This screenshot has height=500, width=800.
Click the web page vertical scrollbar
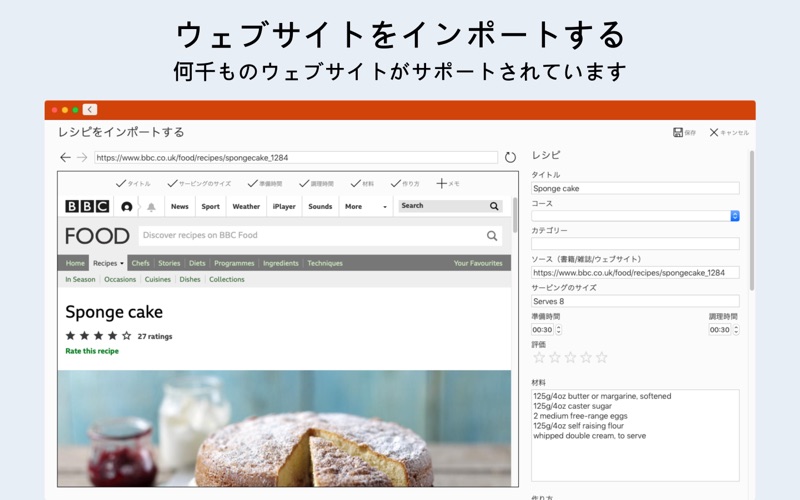point(514,214)
